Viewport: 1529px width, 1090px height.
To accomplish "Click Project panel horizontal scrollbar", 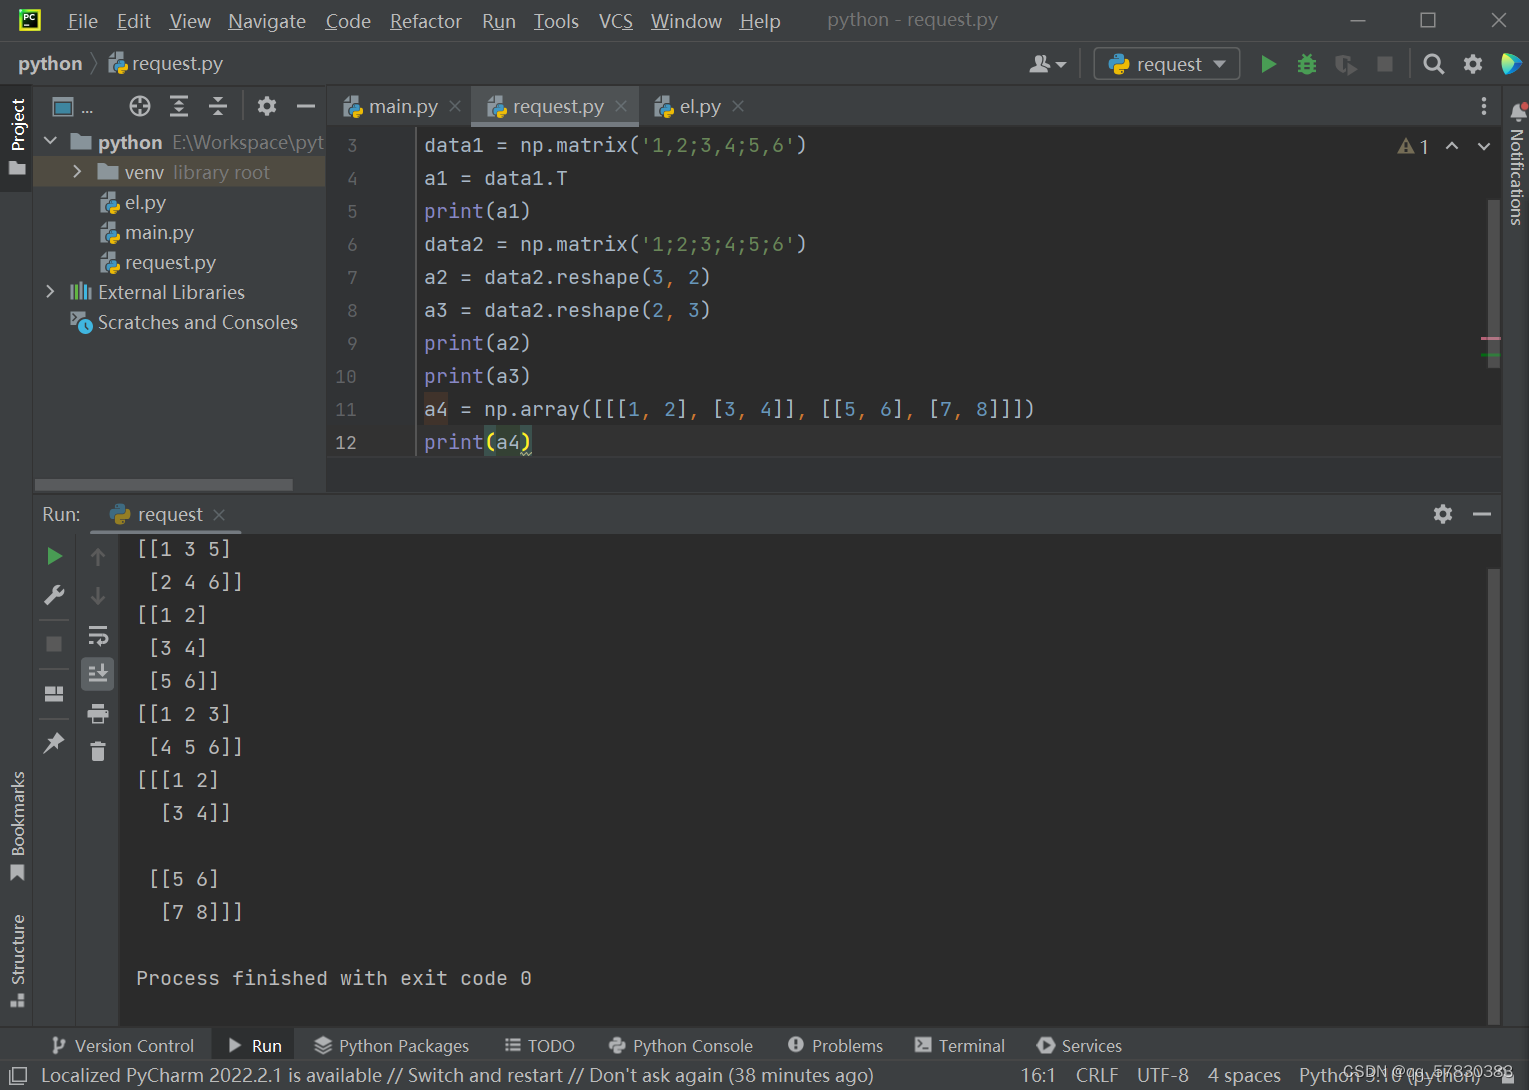I will coord(164,485).
